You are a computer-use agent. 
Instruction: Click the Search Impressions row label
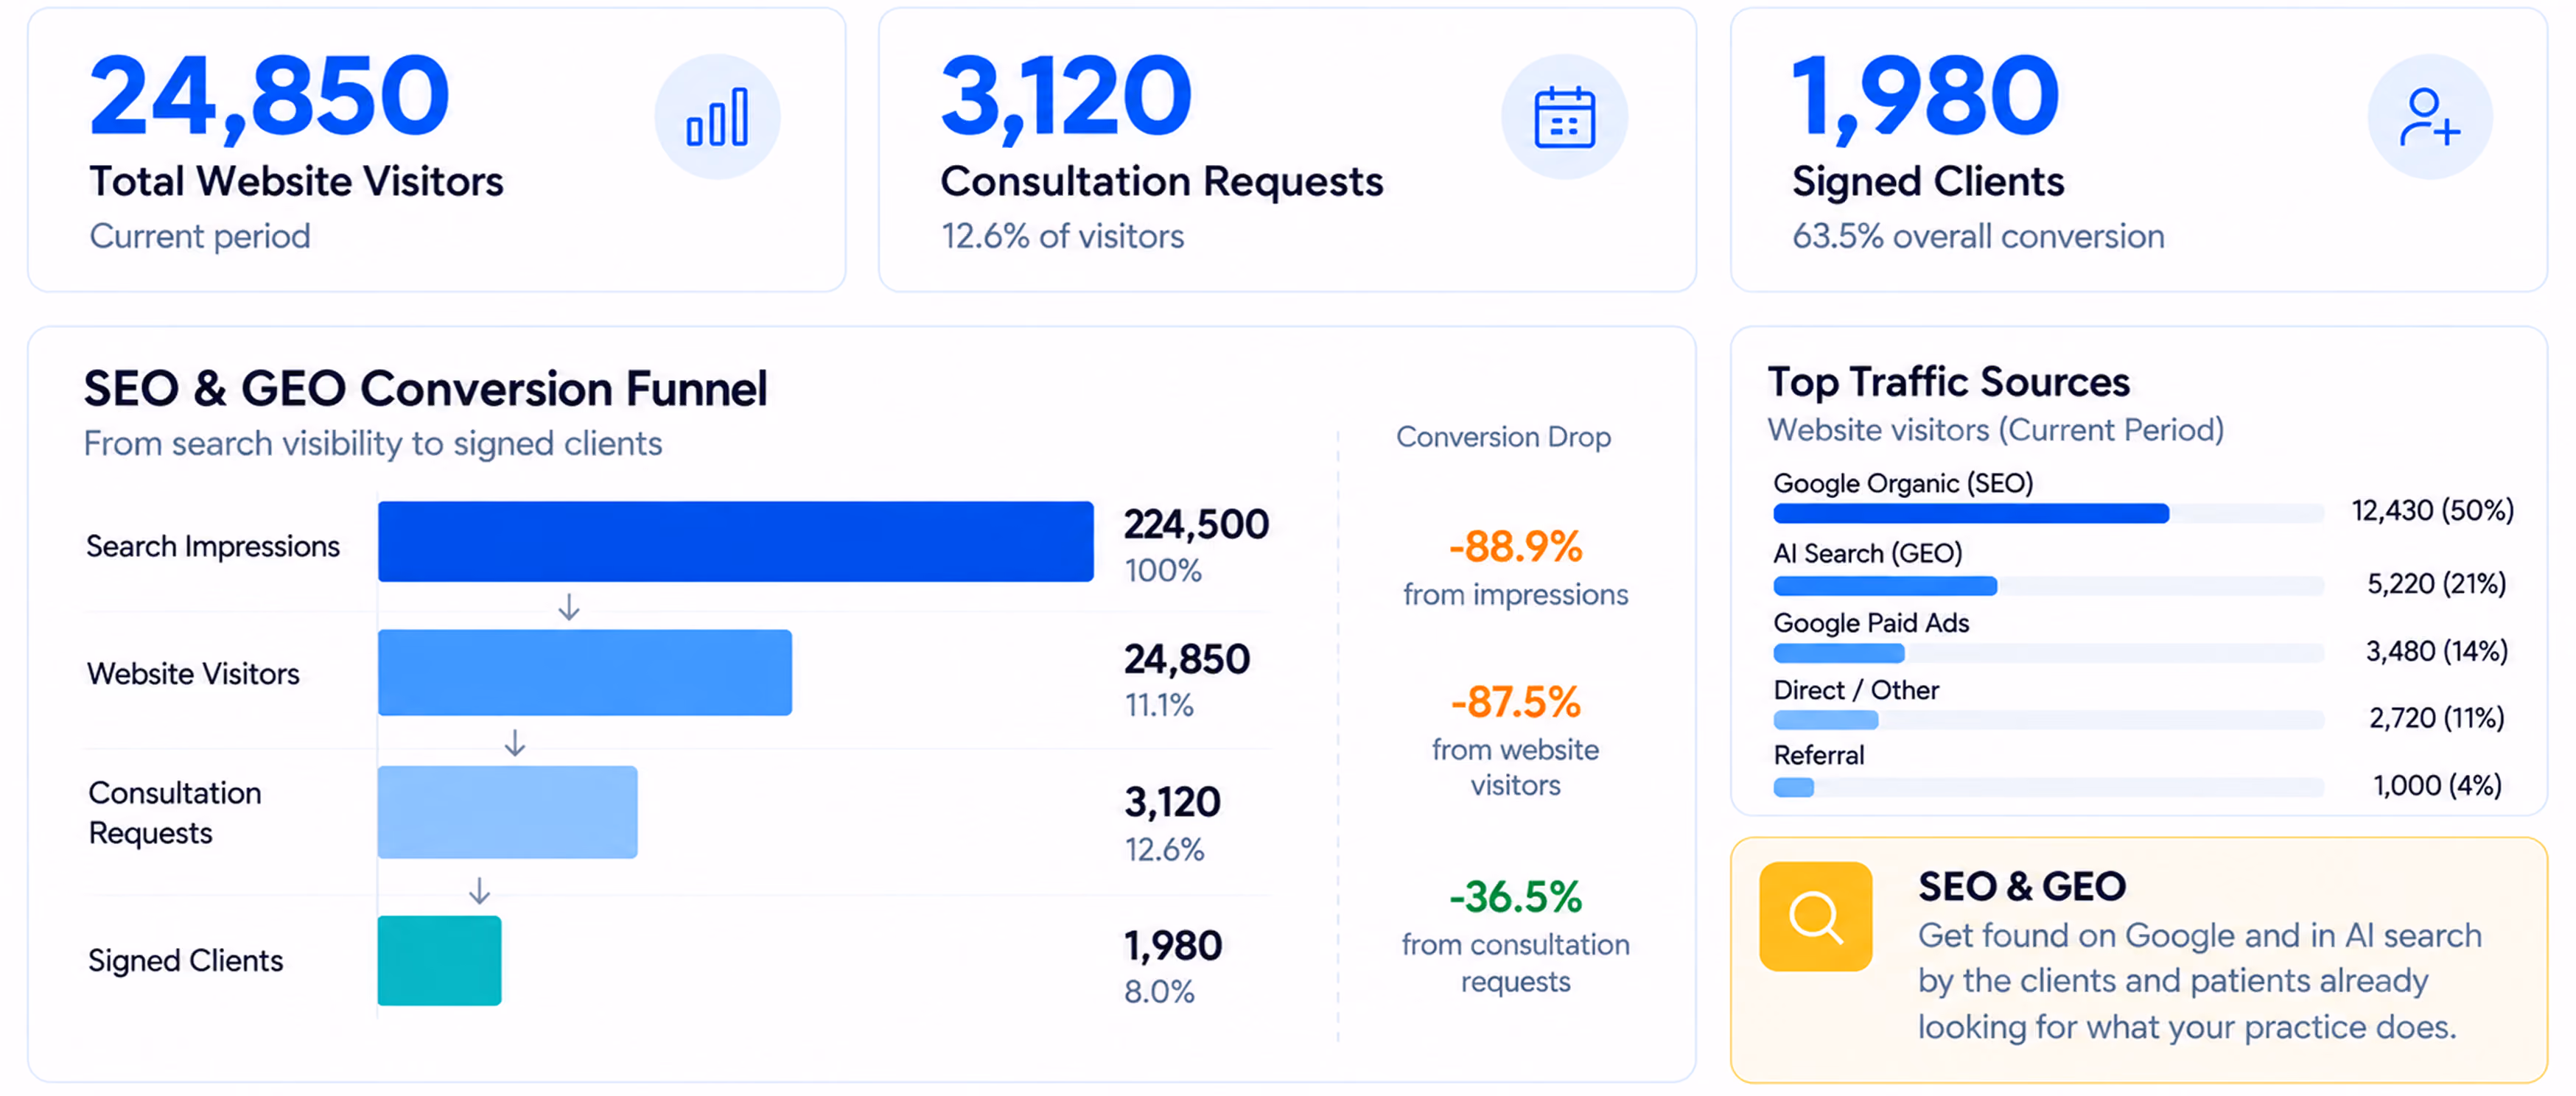coord(213,546)
